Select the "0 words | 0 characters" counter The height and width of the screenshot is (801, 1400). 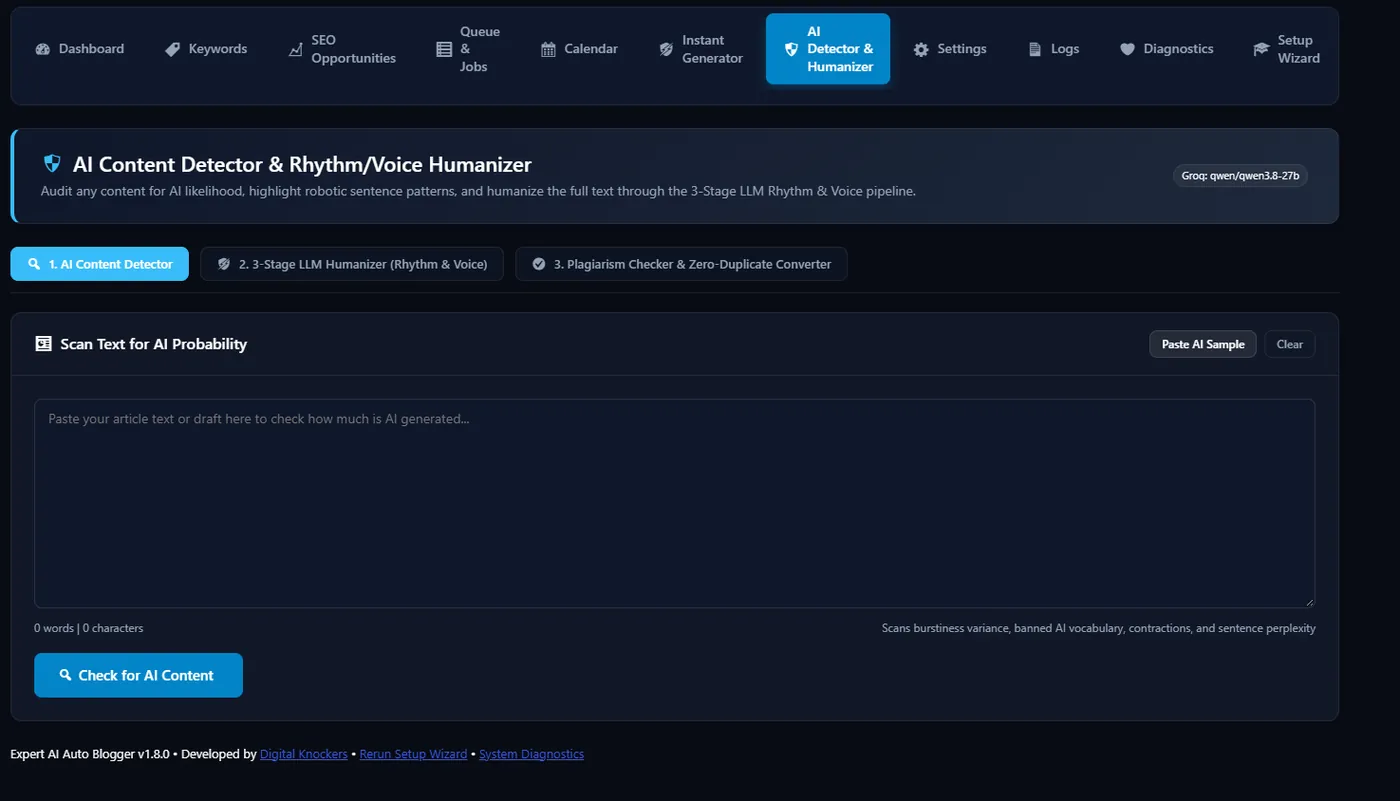point(89,628)
